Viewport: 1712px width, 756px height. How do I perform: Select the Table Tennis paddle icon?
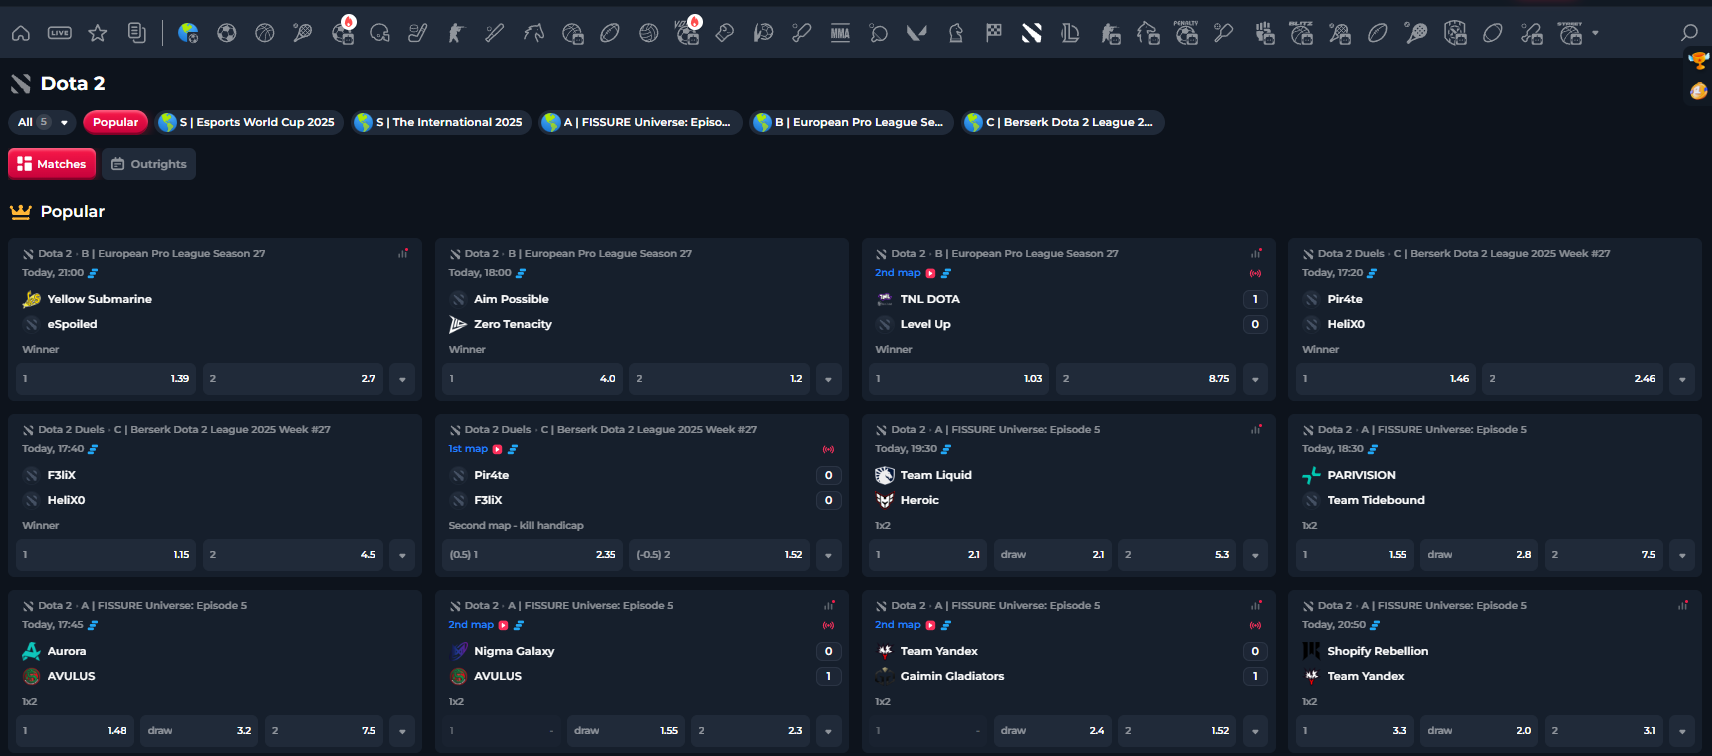point(879,33)
